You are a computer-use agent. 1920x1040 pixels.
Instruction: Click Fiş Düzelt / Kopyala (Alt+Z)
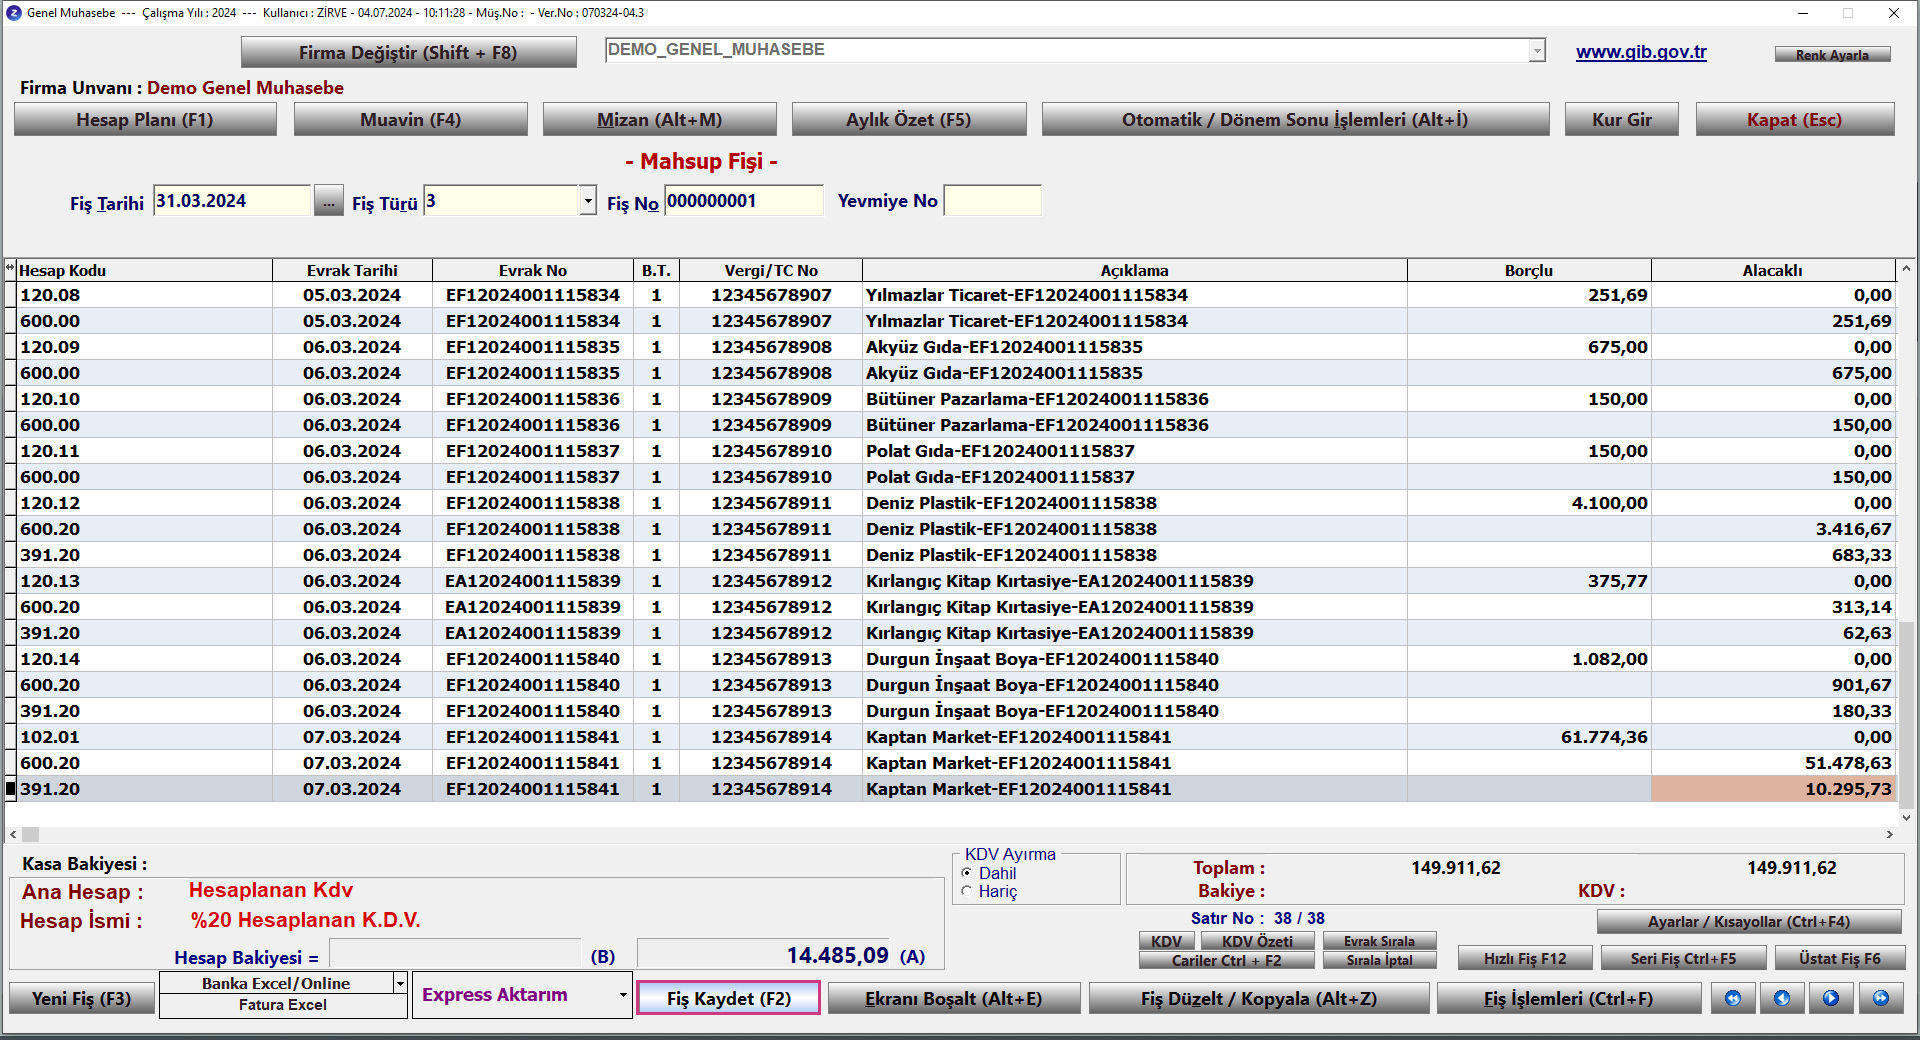pos(1258,998)
